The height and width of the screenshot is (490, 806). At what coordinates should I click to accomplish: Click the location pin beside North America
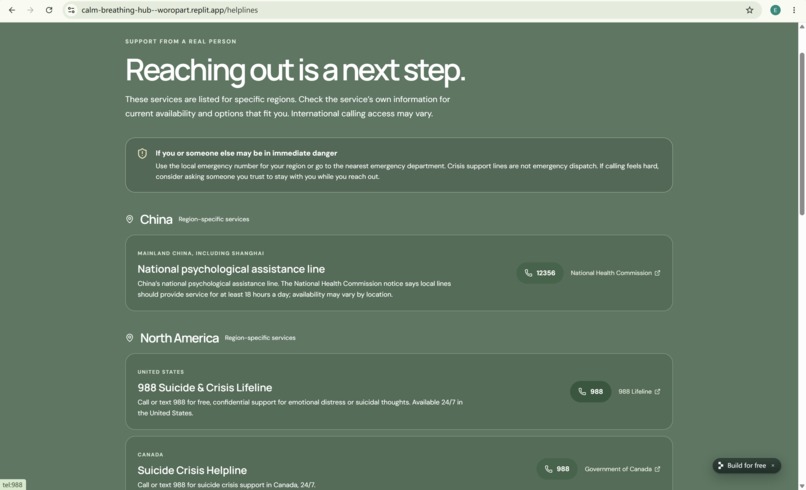point(130,338)
